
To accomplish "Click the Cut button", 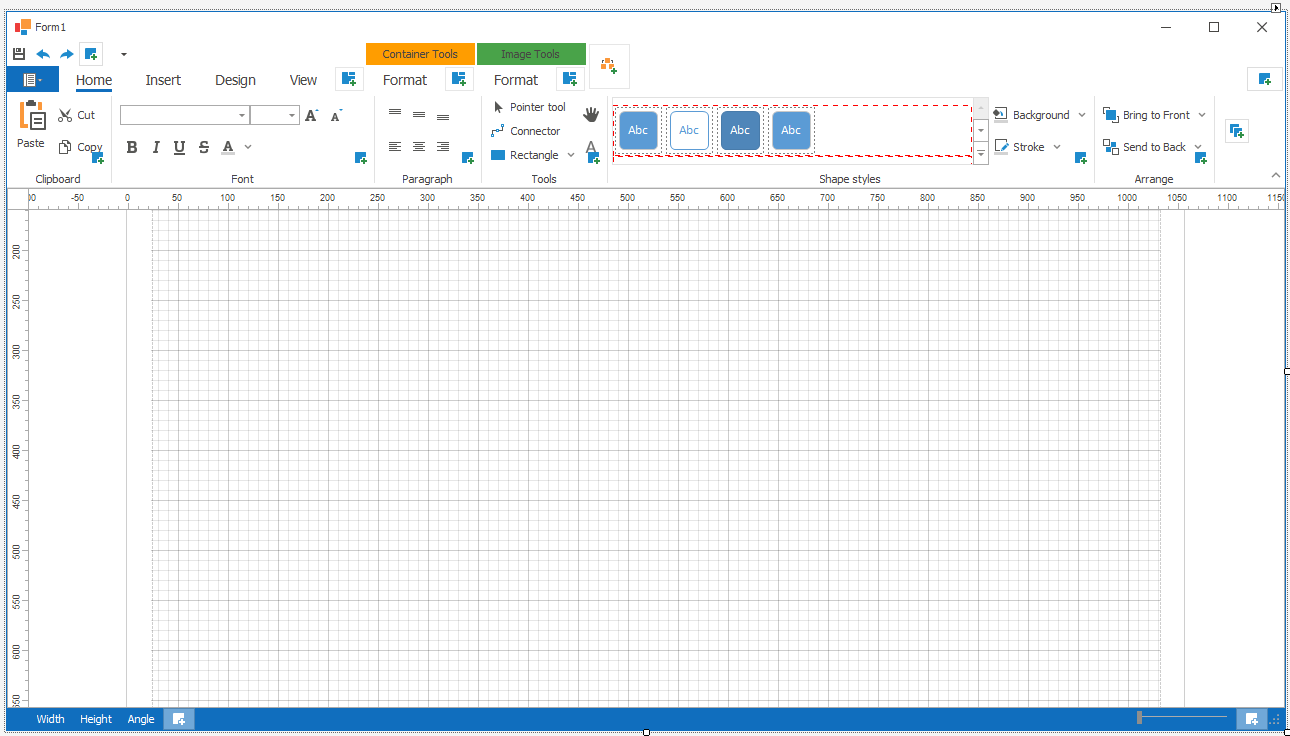I will (77, 115).
